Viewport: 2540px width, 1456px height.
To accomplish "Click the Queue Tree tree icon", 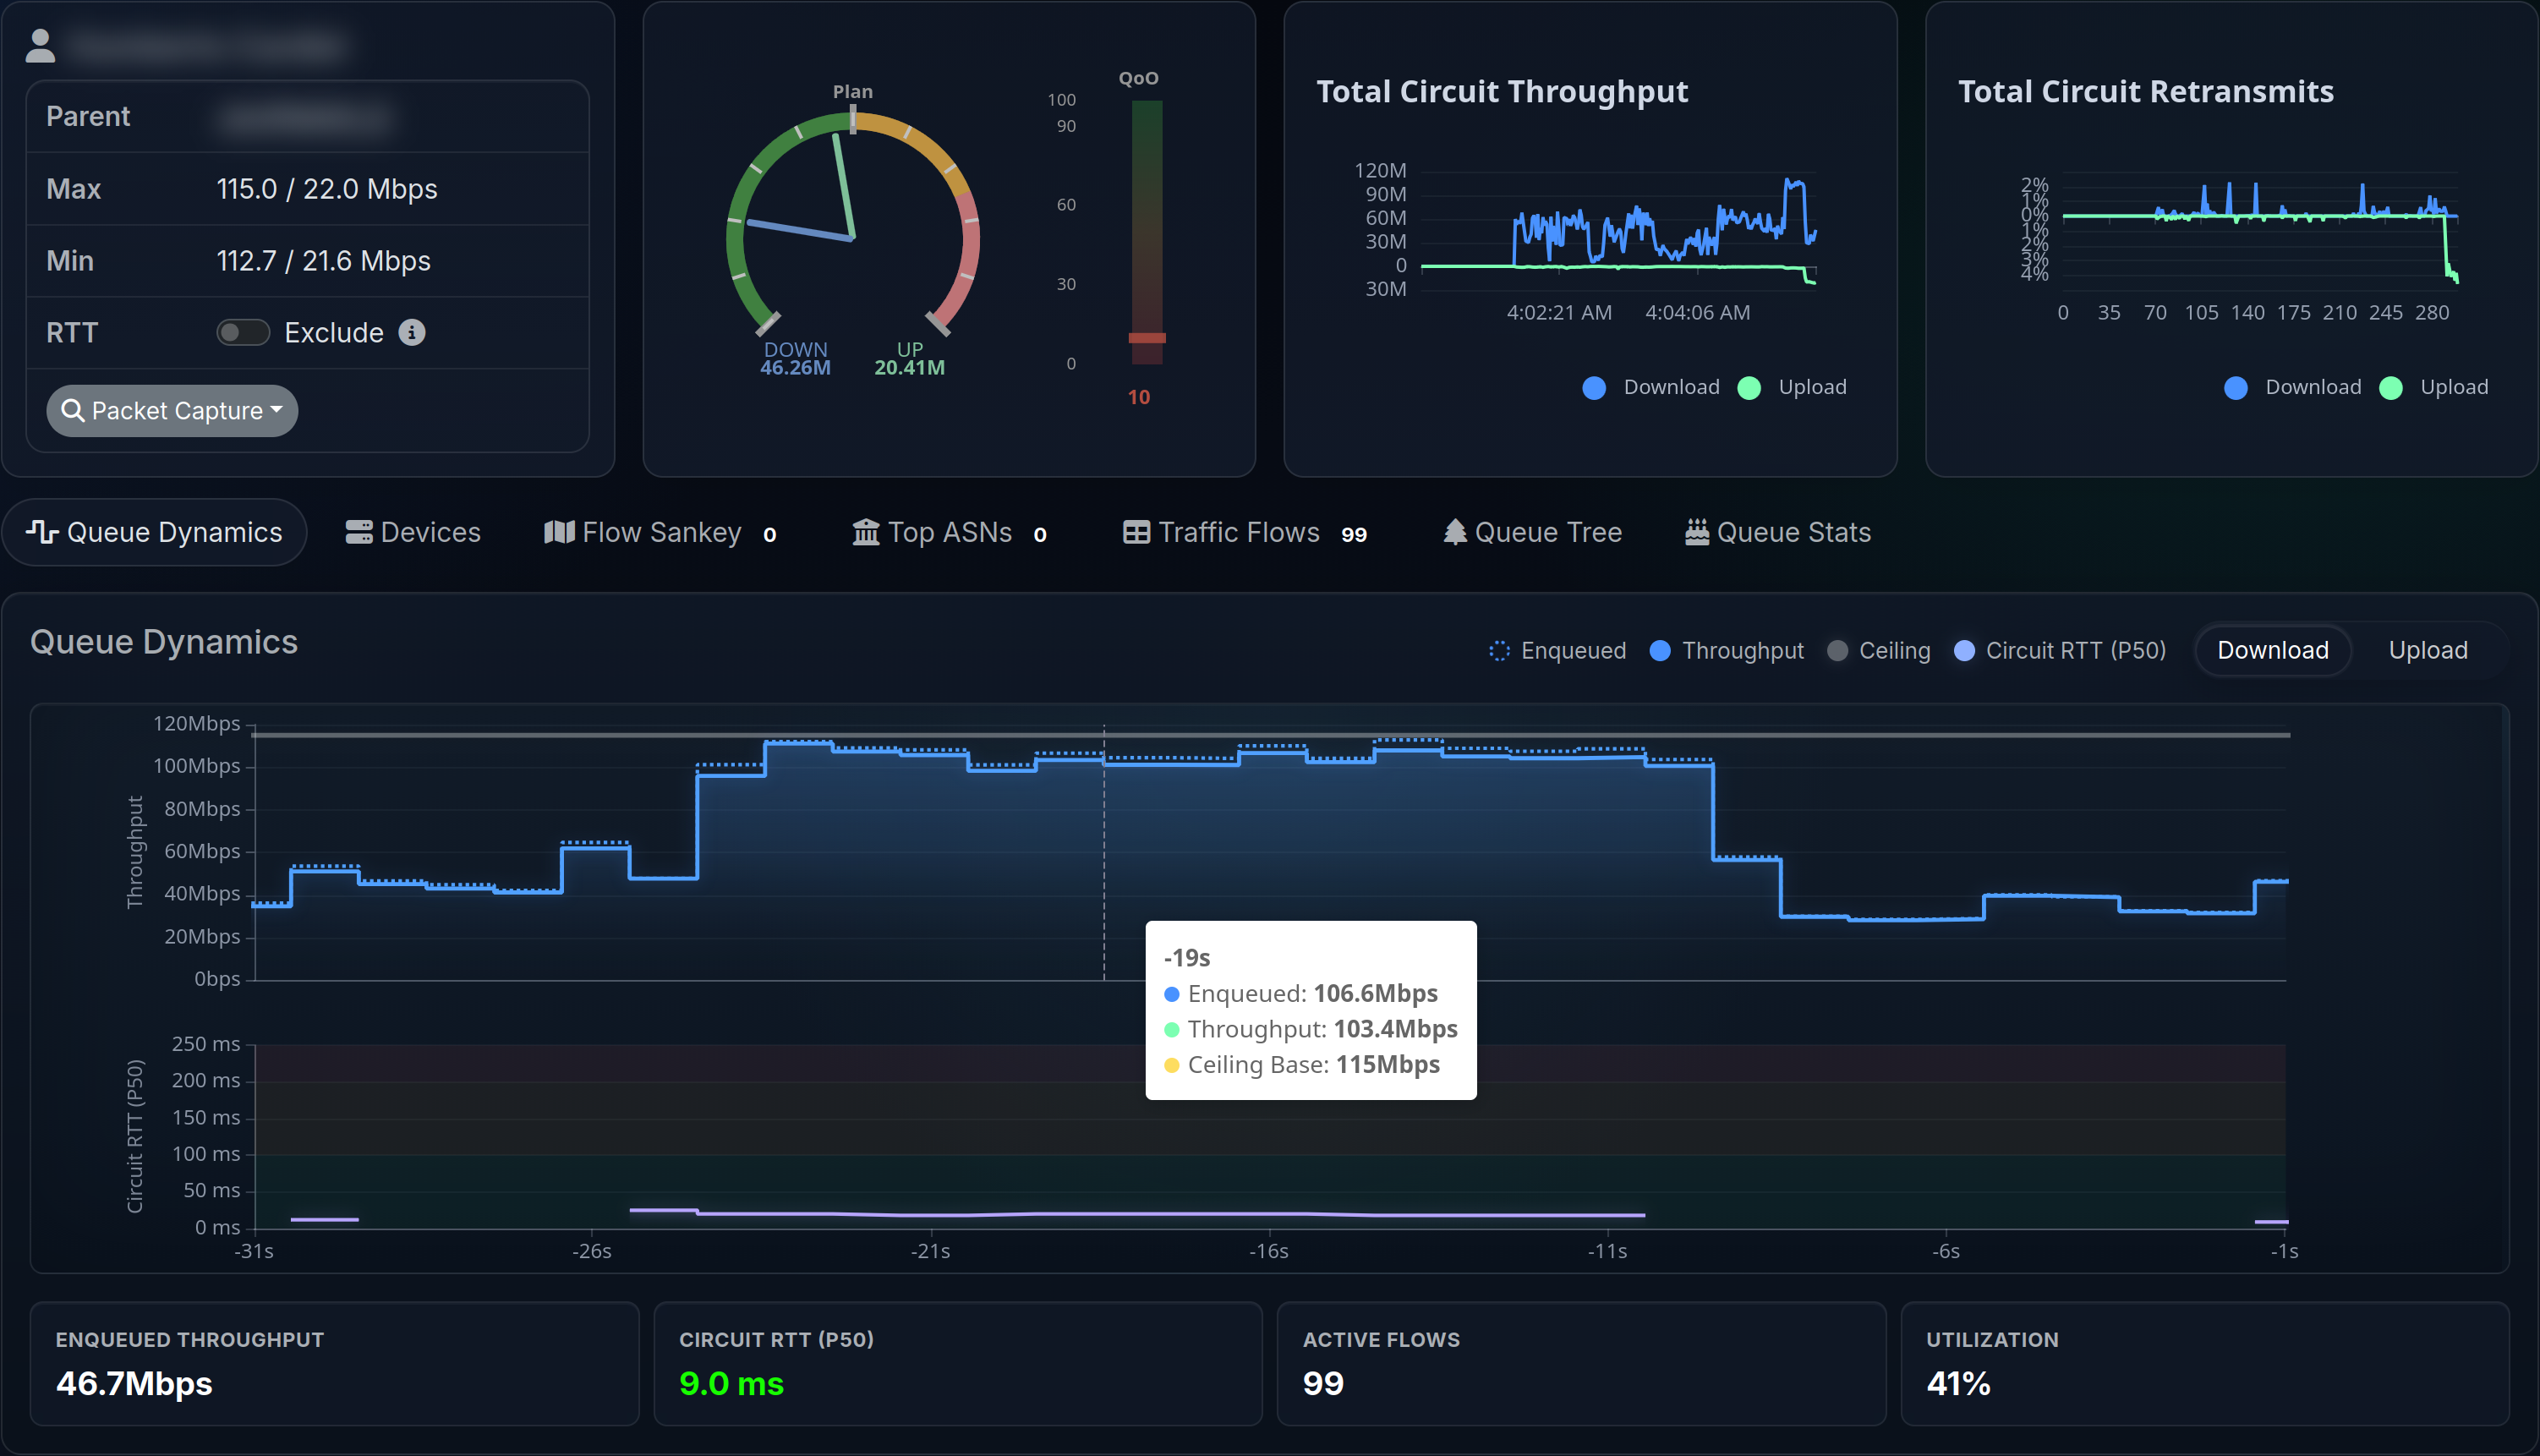I will pos(1455,532).
